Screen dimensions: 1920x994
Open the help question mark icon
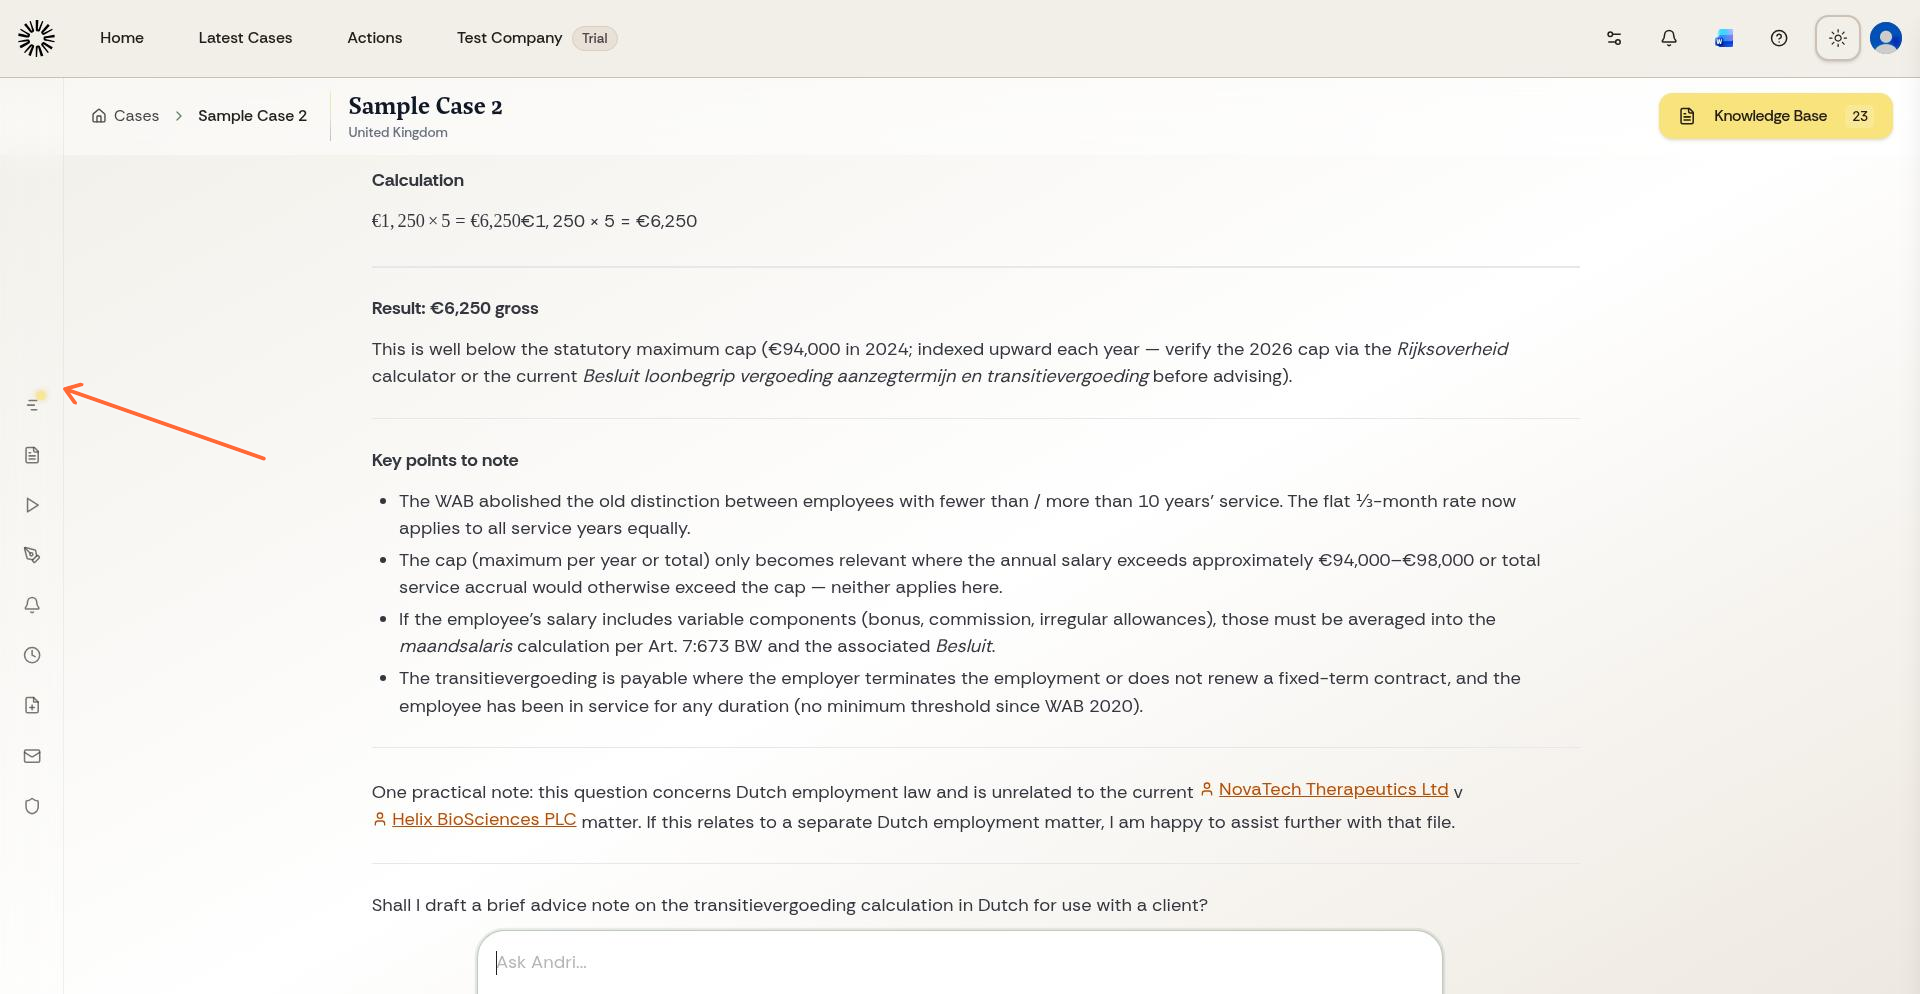coord(1779,38)
